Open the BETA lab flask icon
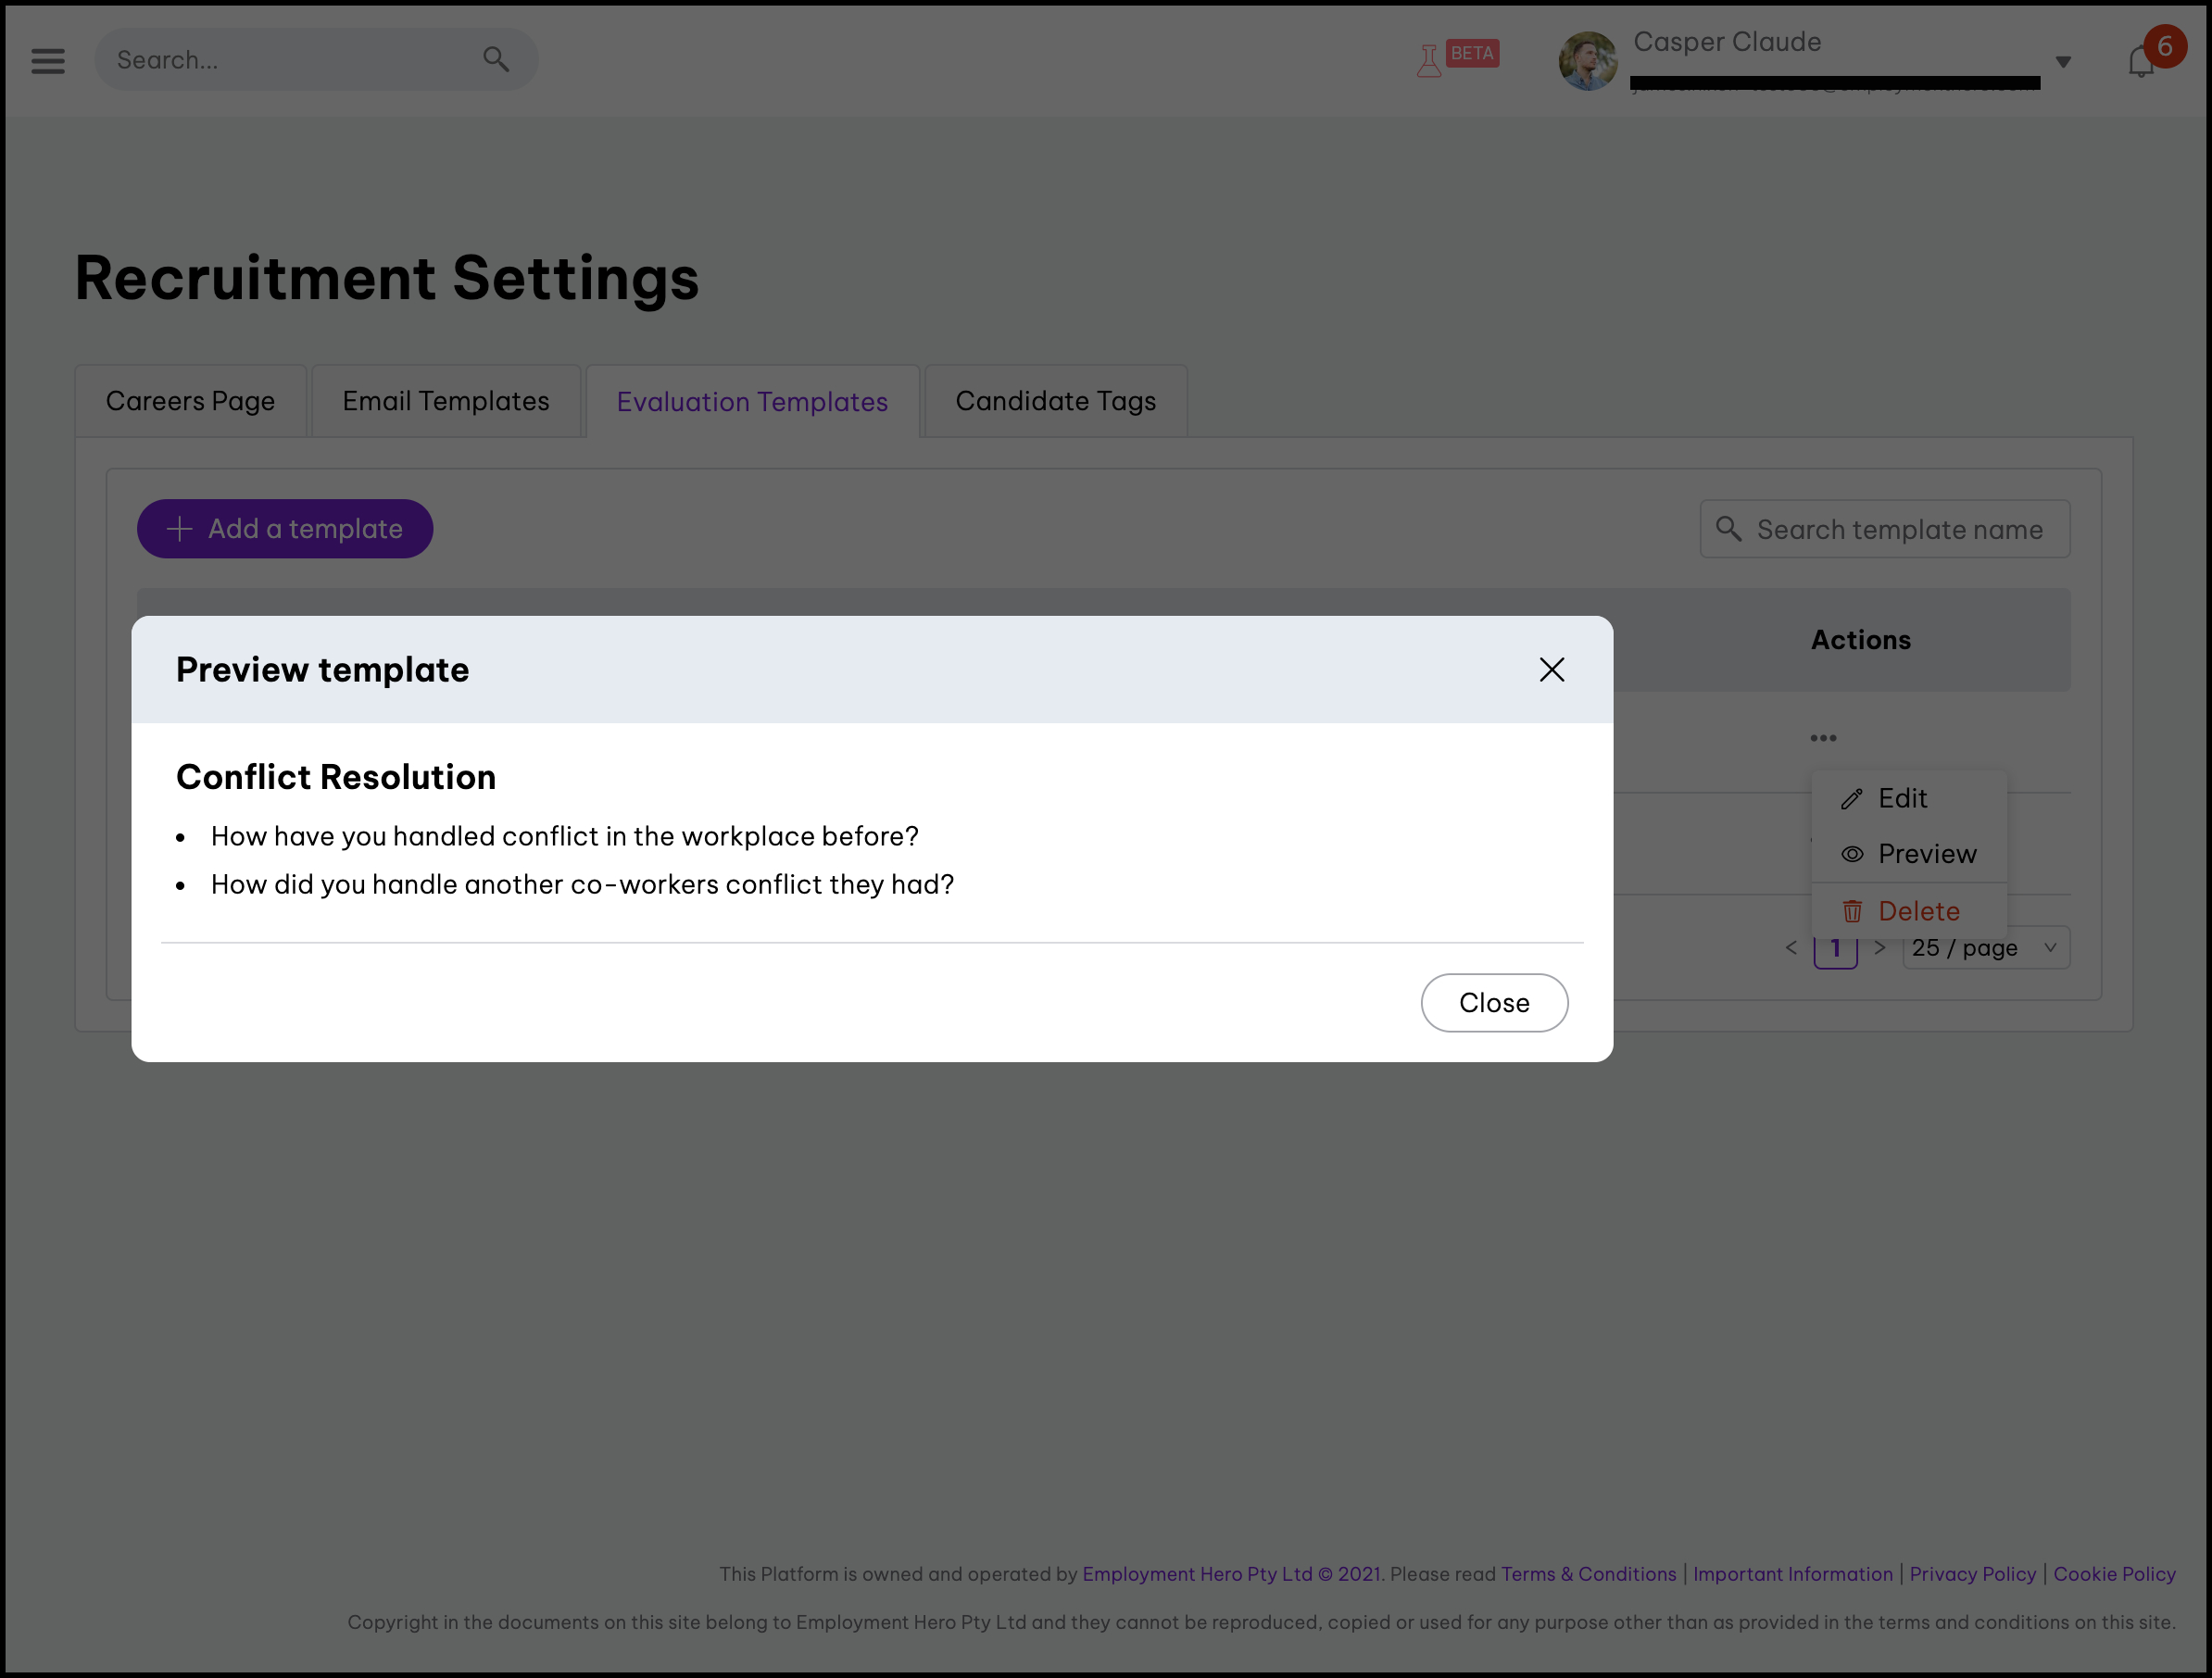The height and width of the screenshot is (1678, 2212). pos(1429,61)
